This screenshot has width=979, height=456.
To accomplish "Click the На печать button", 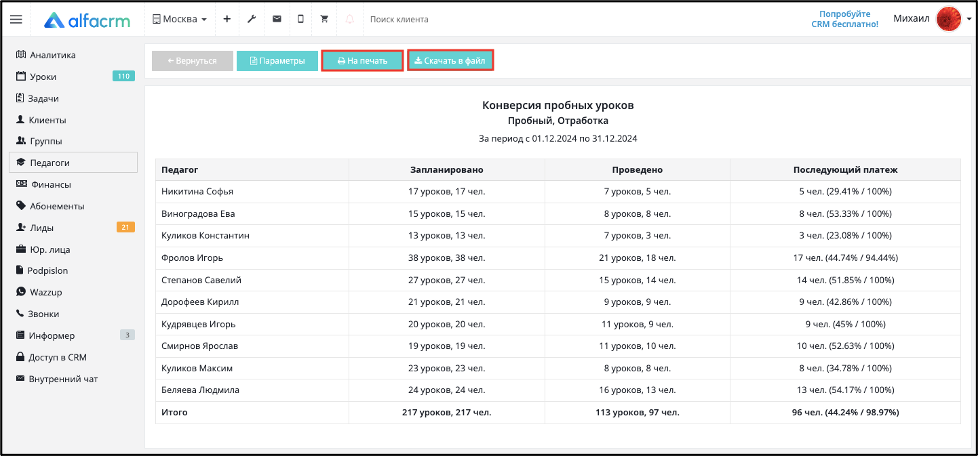I will point(362,61).
